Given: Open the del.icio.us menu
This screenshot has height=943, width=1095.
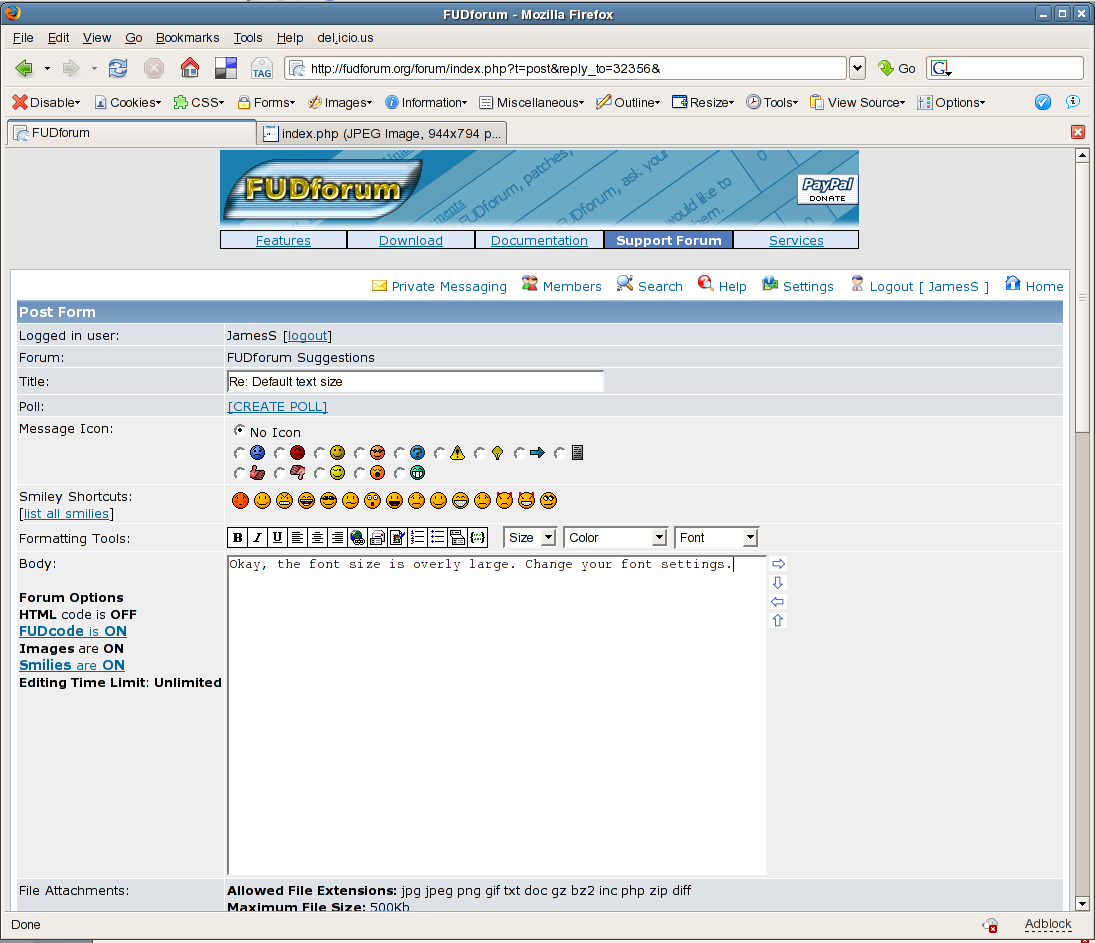Looking at the screenshot, I should click(x=345, y=38).
